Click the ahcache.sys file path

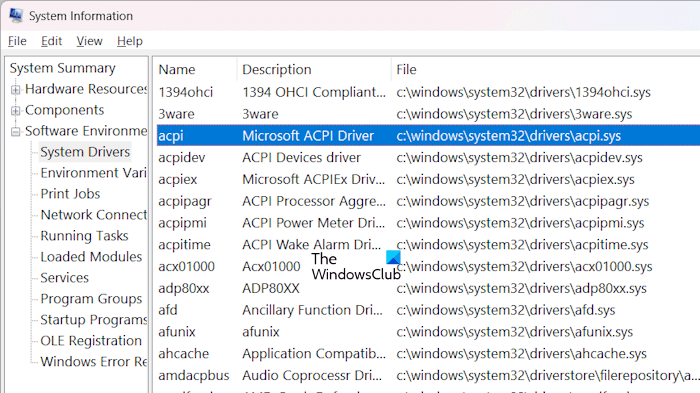tap(521, 354)
